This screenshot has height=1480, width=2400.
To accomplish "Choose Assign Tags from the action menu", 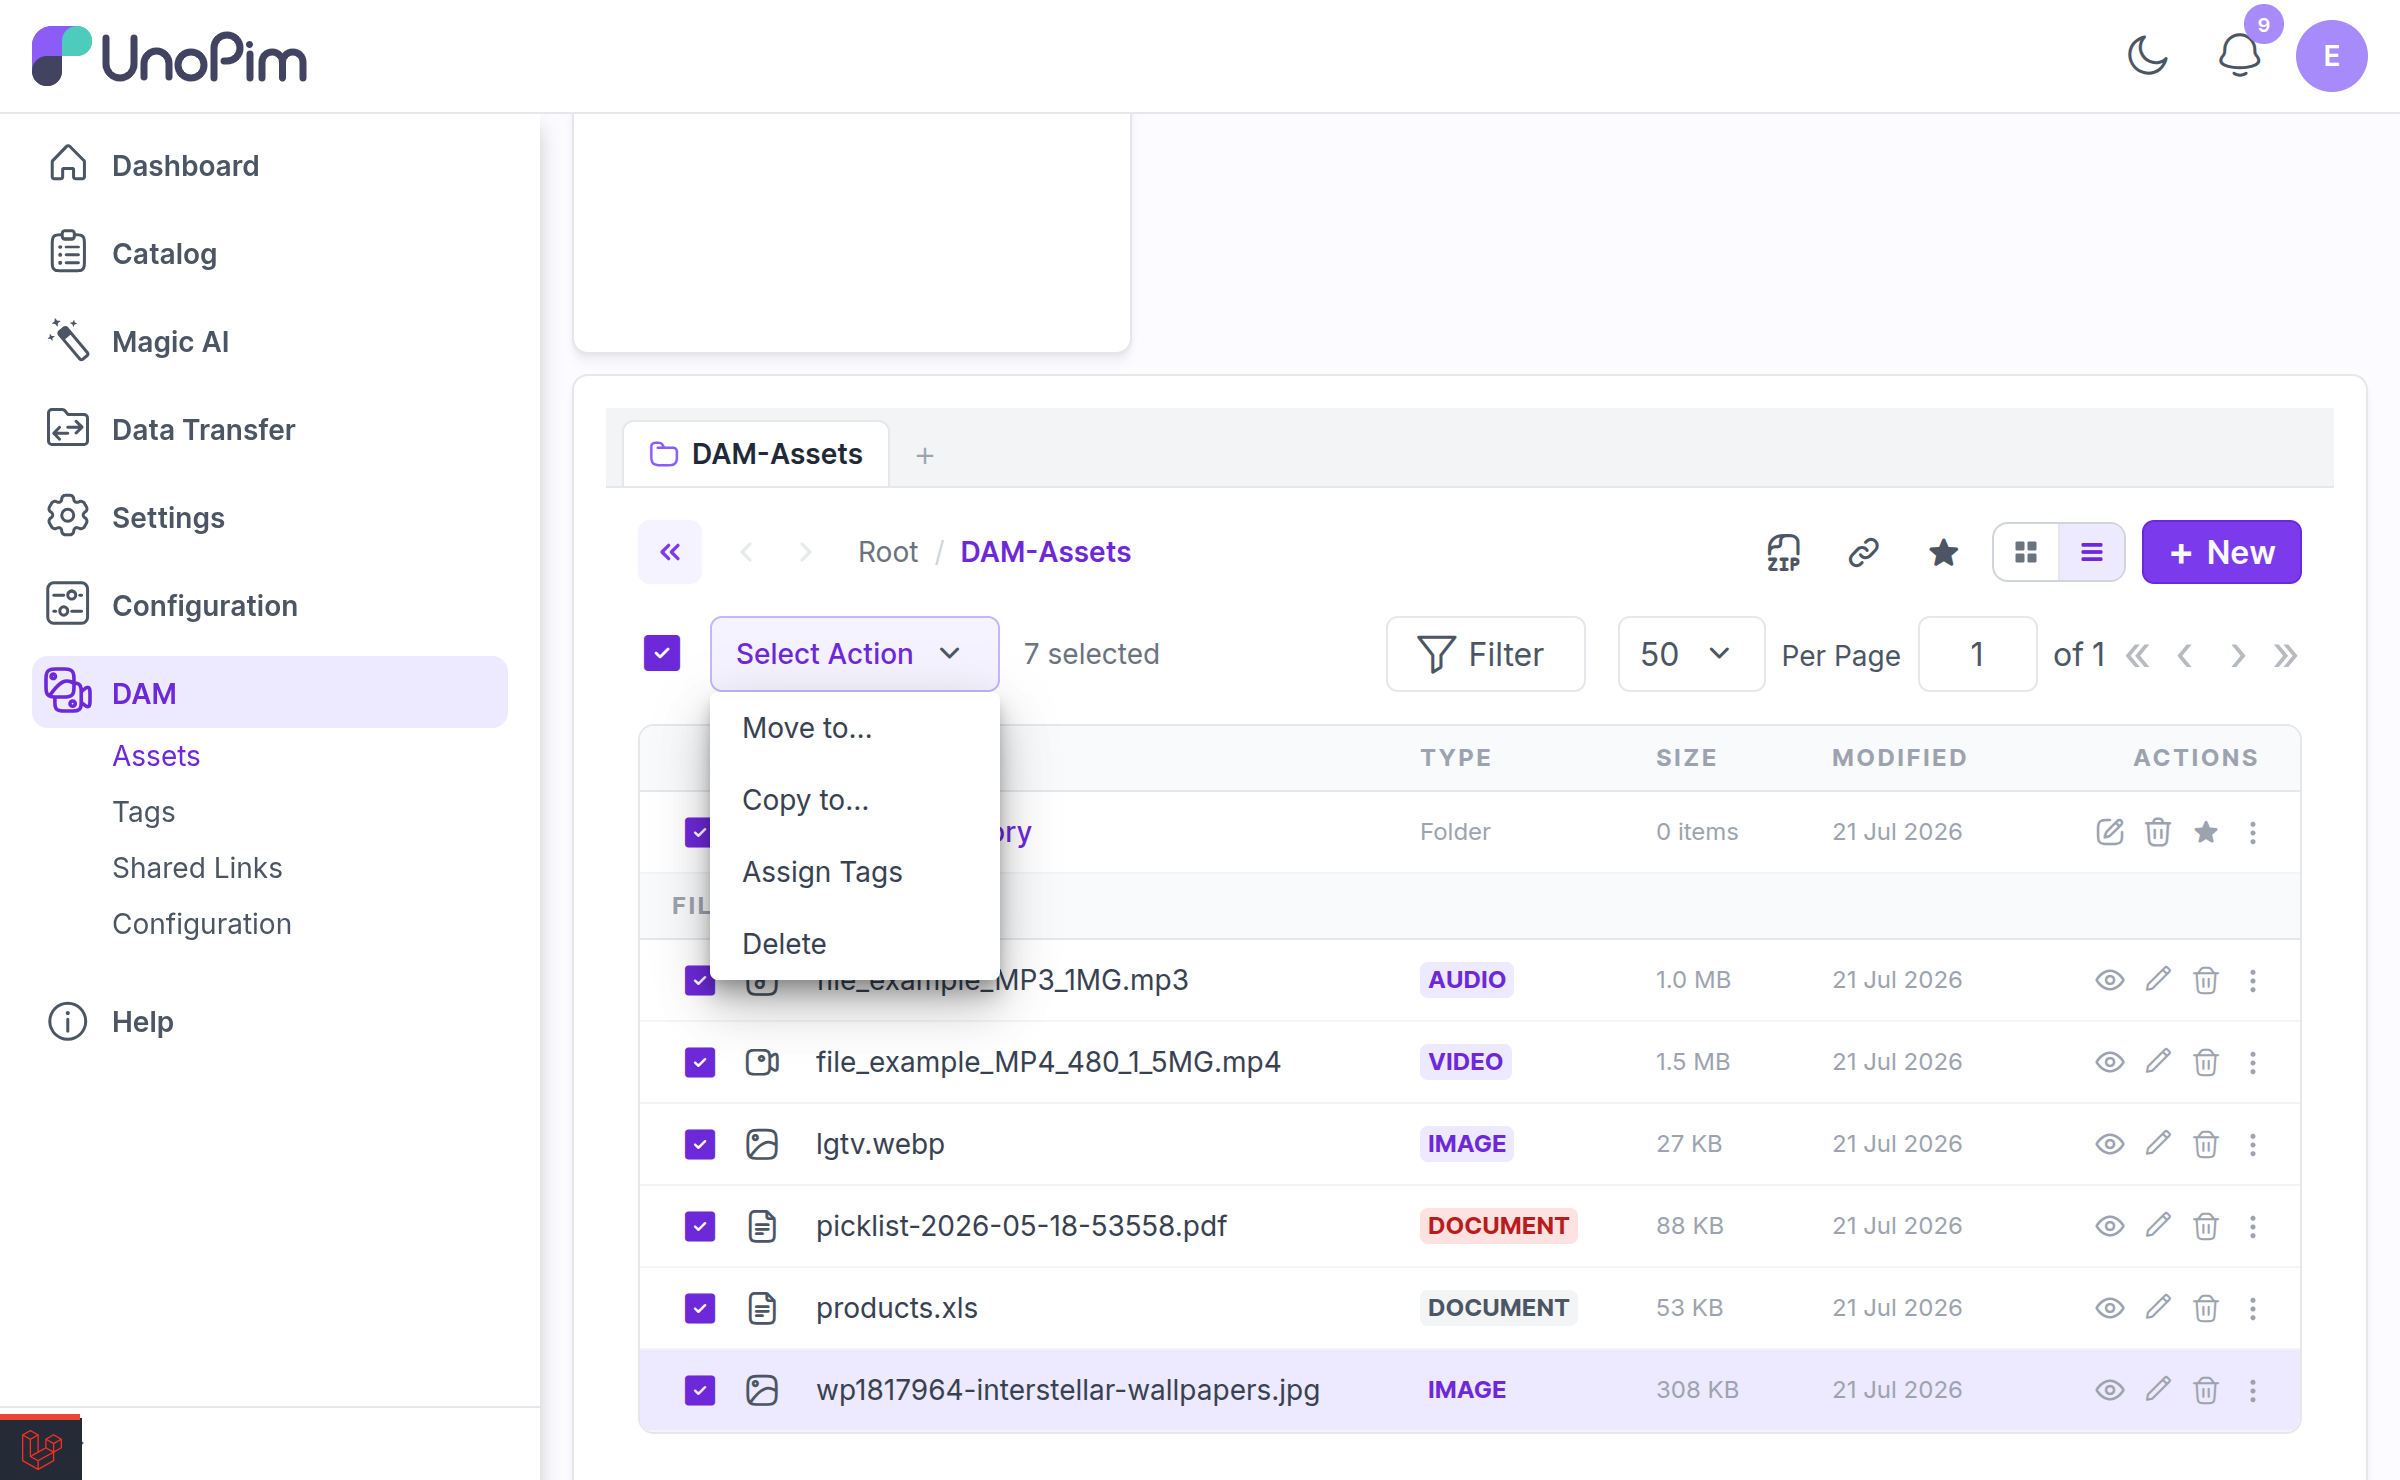I will pyautogui.click(x=822, y=872).
